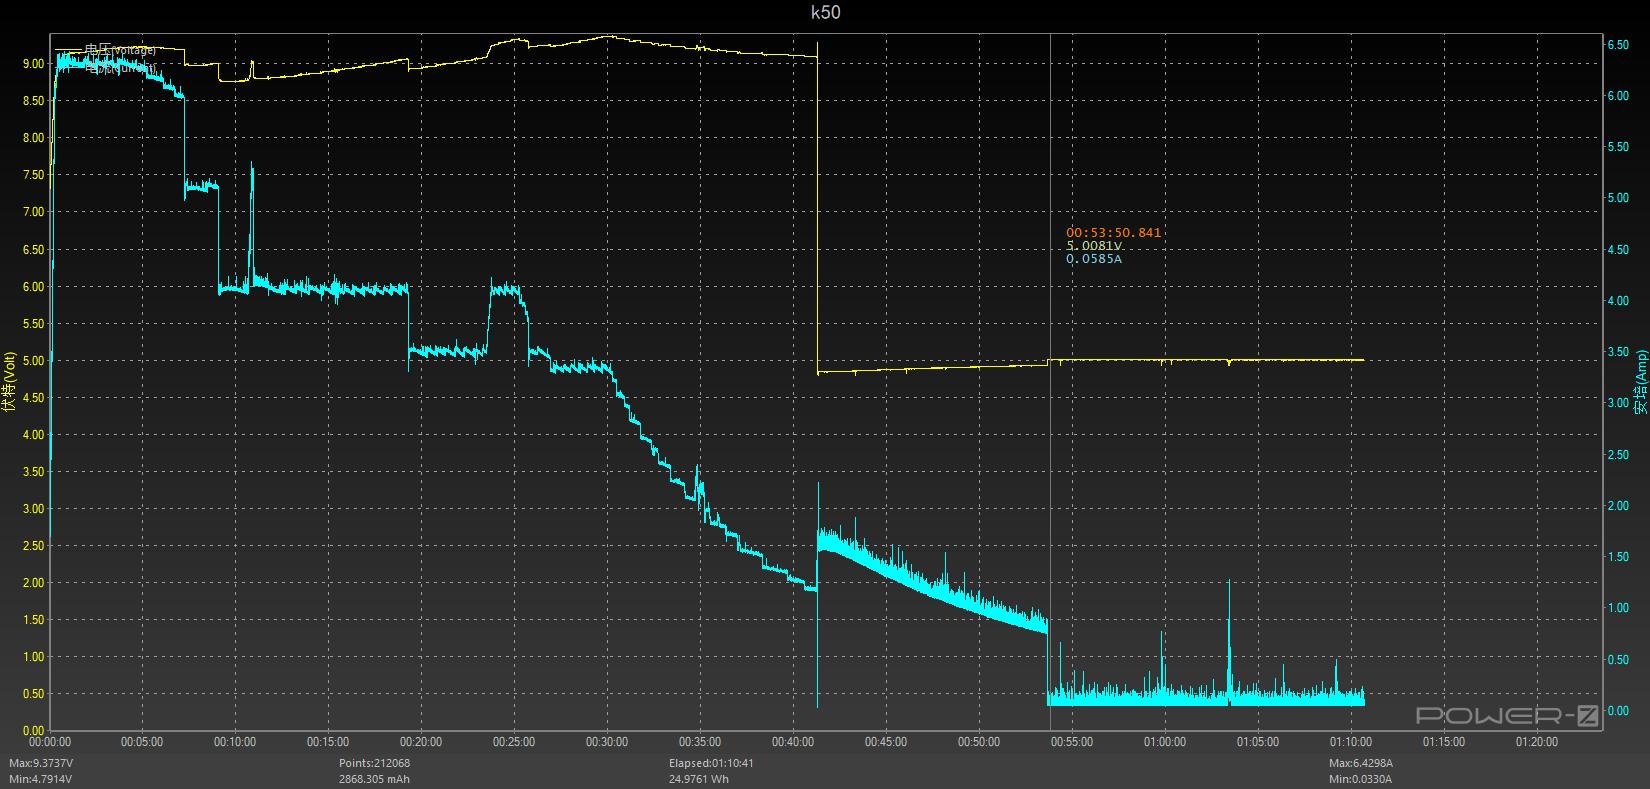Click the Max 6.4298A current statistic
This screenshot has width=1650, height=789.
(1360, 763)
